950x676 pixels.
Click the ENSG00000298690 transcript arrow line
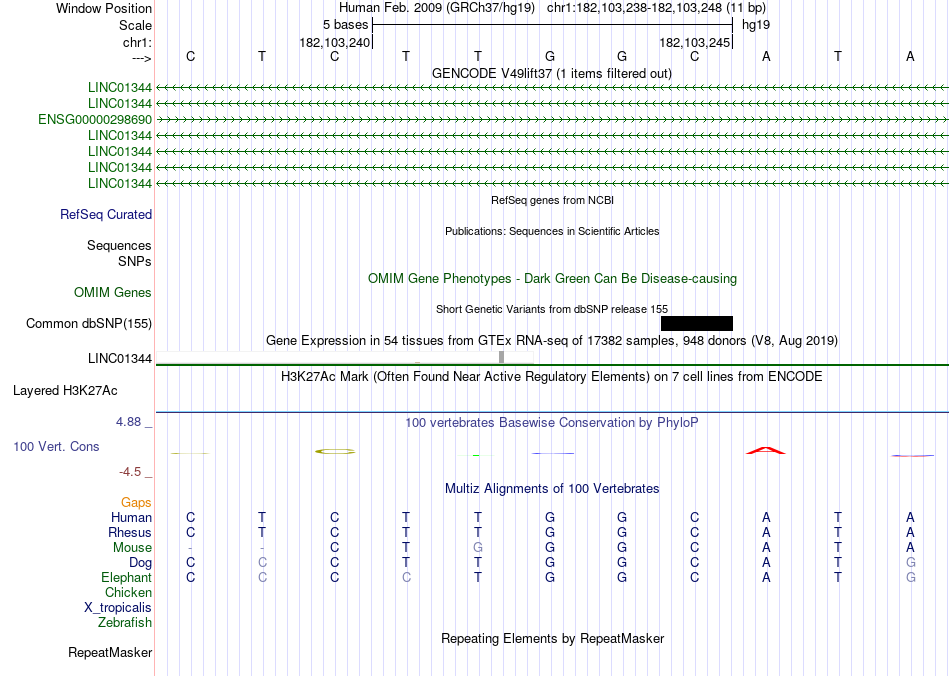click(x=552, y=119)
